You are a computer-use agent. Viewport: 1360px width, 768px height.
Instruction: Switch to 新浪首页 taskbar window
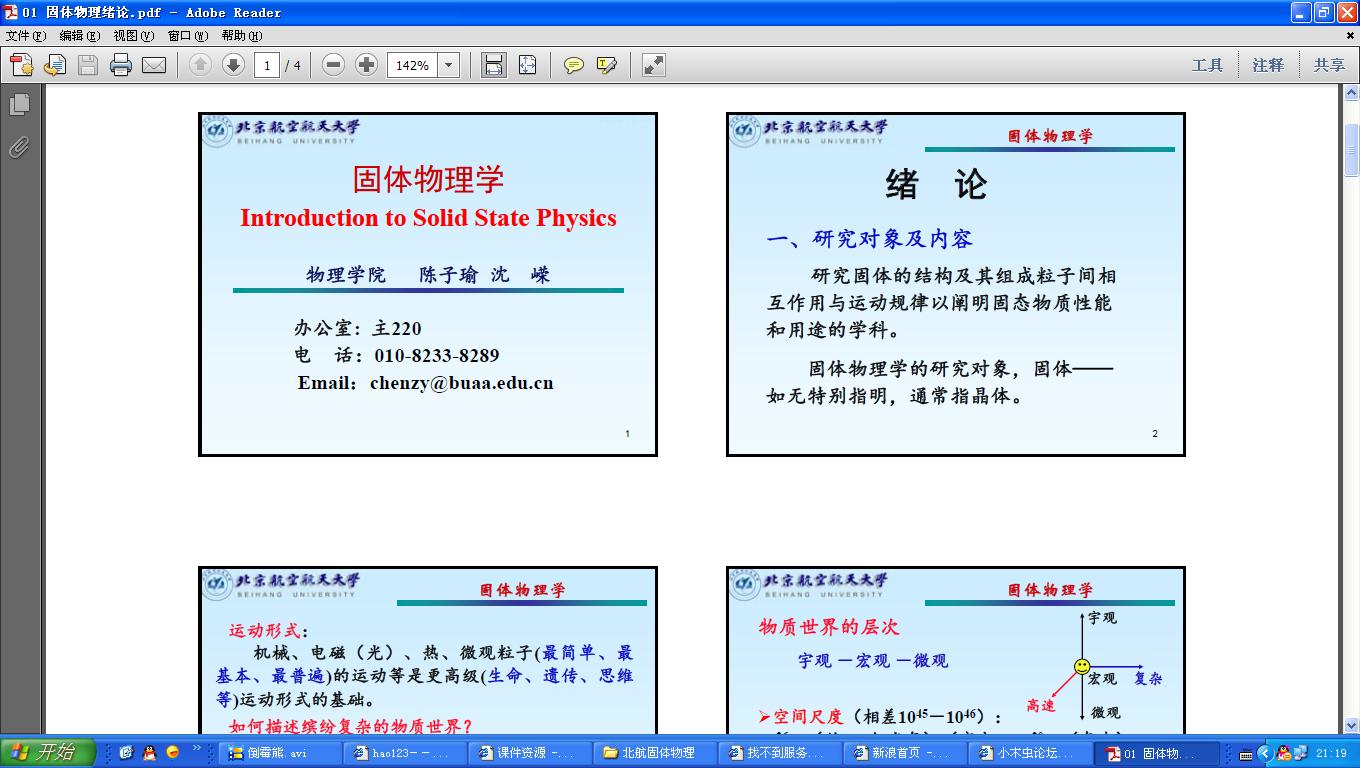(x=905, y=753)
